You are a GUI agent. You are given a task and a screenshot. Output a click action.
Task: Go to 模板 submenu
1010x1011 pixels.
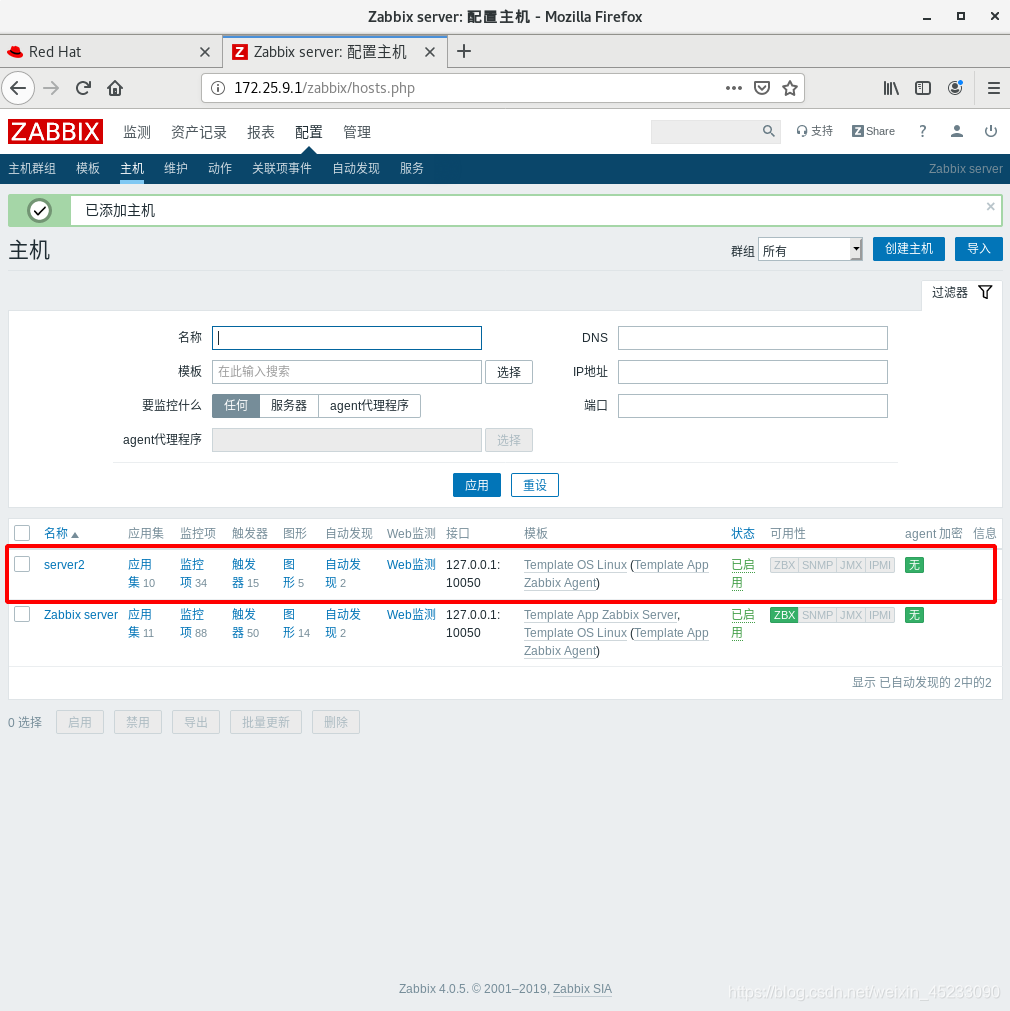pos(88,168)
